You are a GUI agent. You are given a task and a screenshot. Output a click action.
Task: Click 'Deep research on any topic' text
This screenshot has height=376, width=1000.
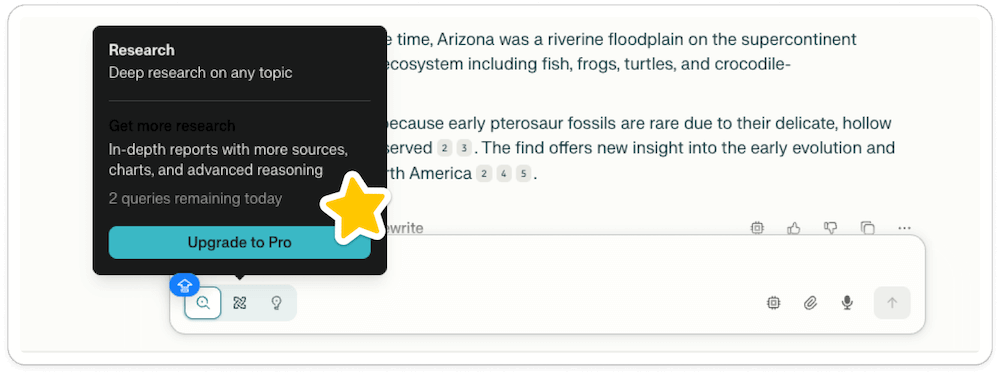pyautogui.click(x=200, y=73)
